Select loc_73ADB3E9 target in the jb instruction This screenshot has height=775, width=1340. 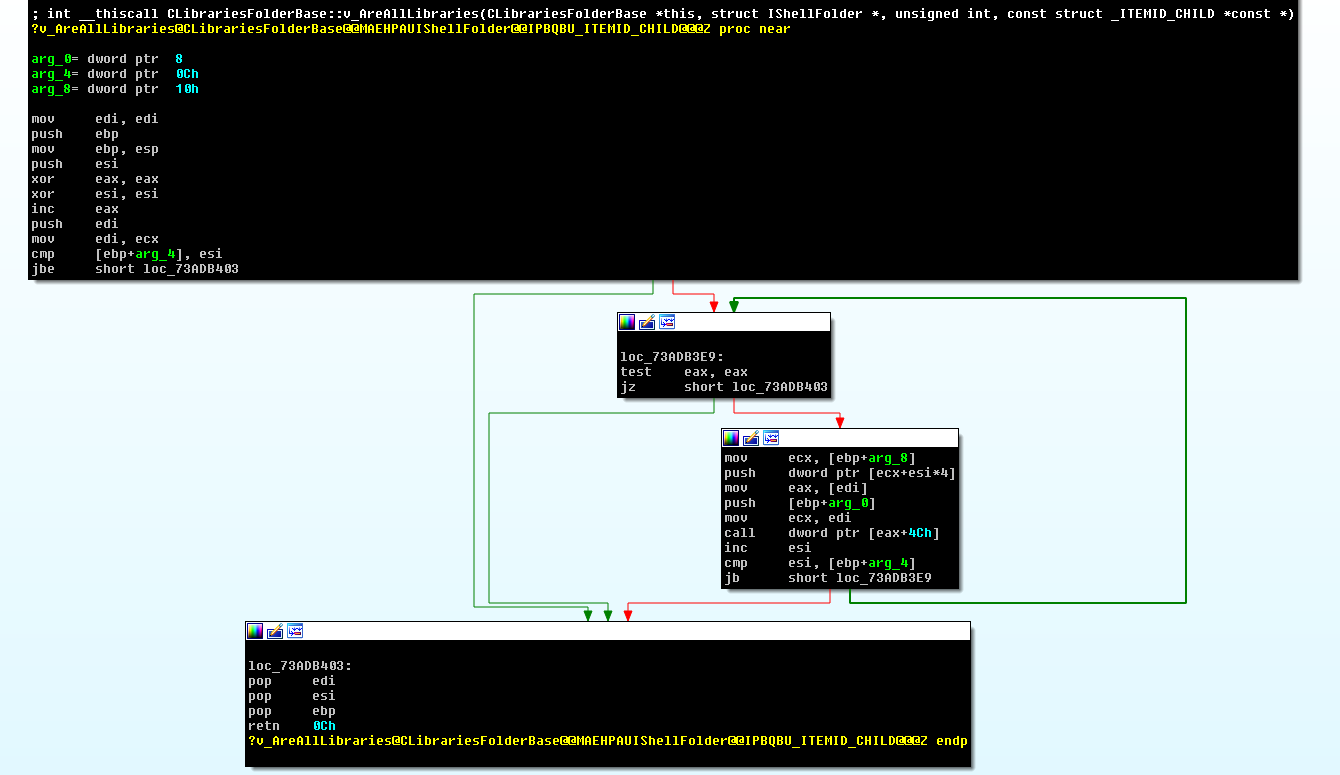tap(886, 577)
